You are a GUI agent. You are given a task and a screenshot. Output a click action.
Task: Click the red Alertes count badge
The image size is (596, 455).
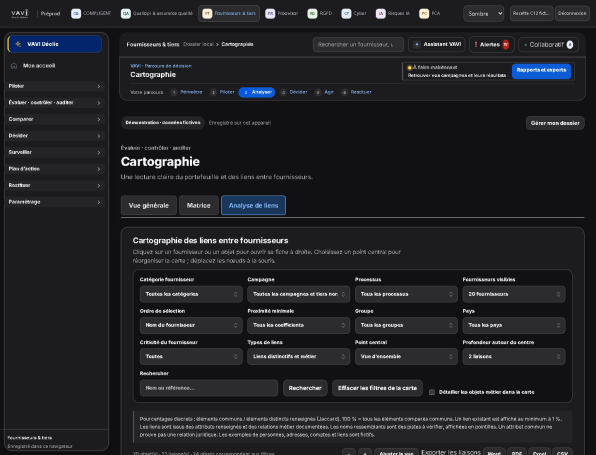coord(506,44)
